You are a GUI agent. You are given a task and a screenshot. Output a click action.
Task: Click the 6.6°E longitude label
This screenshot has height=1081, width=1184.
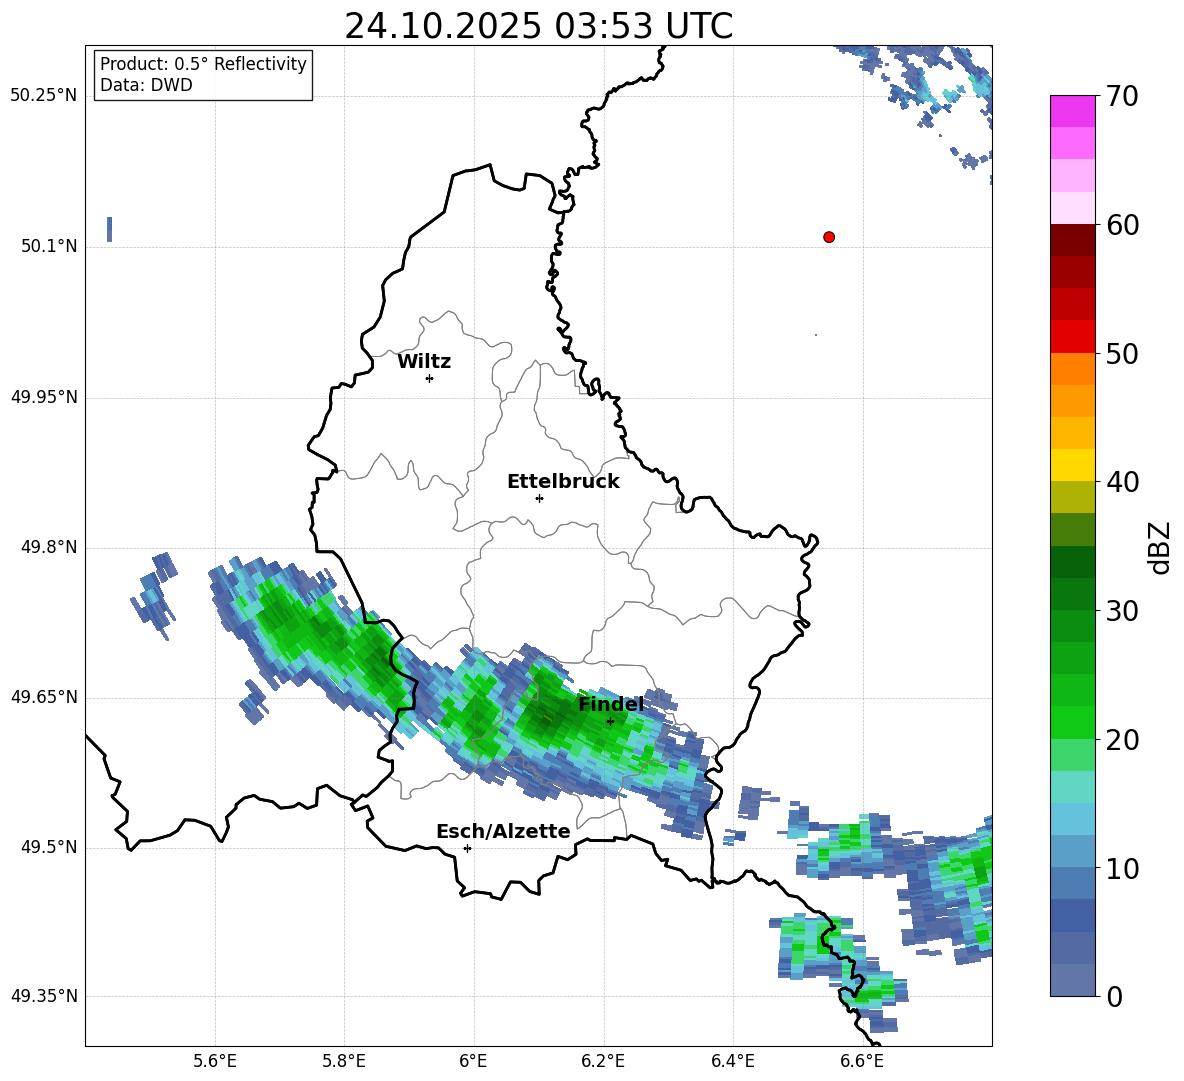[x=862, y=1061]
